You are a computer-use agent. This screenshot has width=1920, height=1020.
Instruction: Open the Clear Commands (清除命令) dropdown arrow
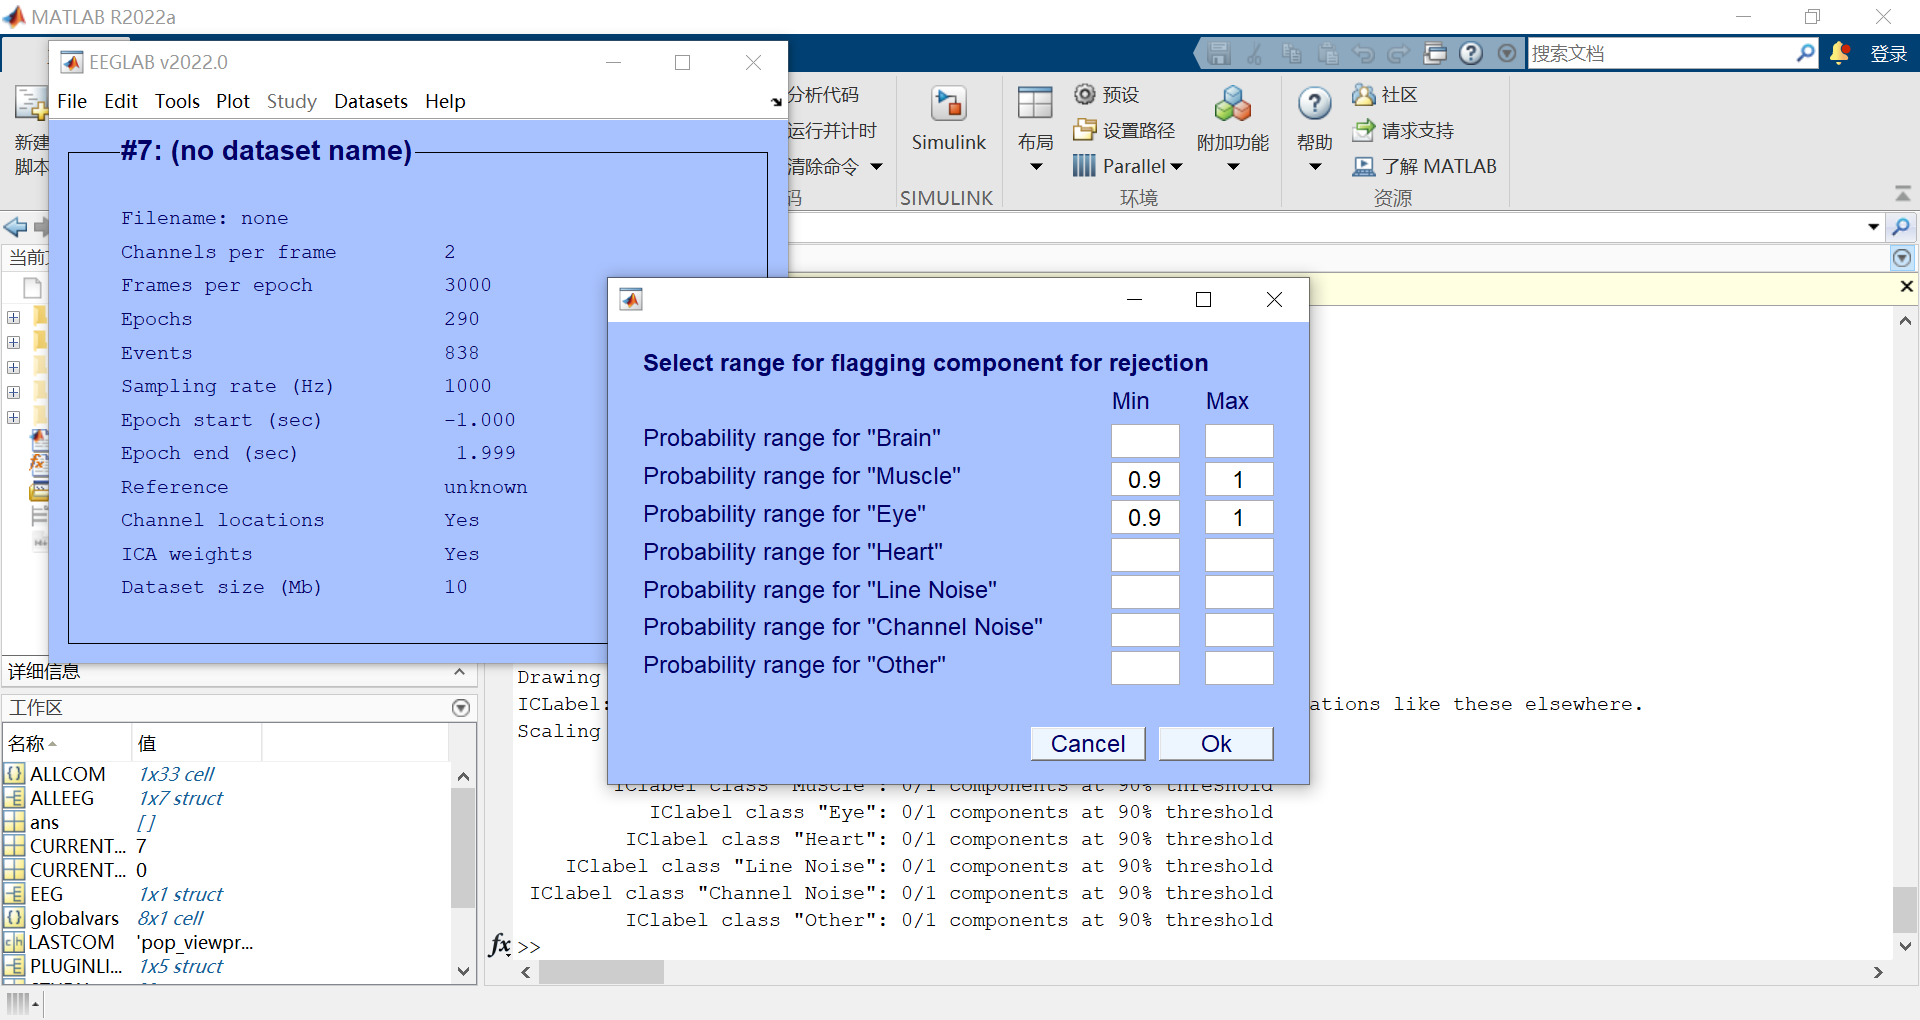point(876,166)
